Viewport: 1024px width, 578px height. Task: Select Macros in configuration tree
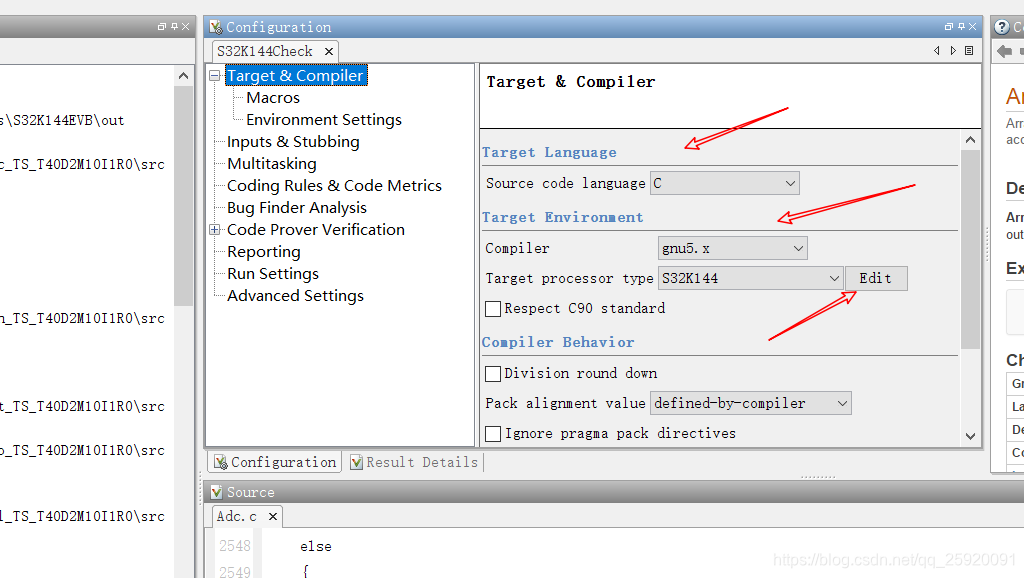tap(273, 98)
